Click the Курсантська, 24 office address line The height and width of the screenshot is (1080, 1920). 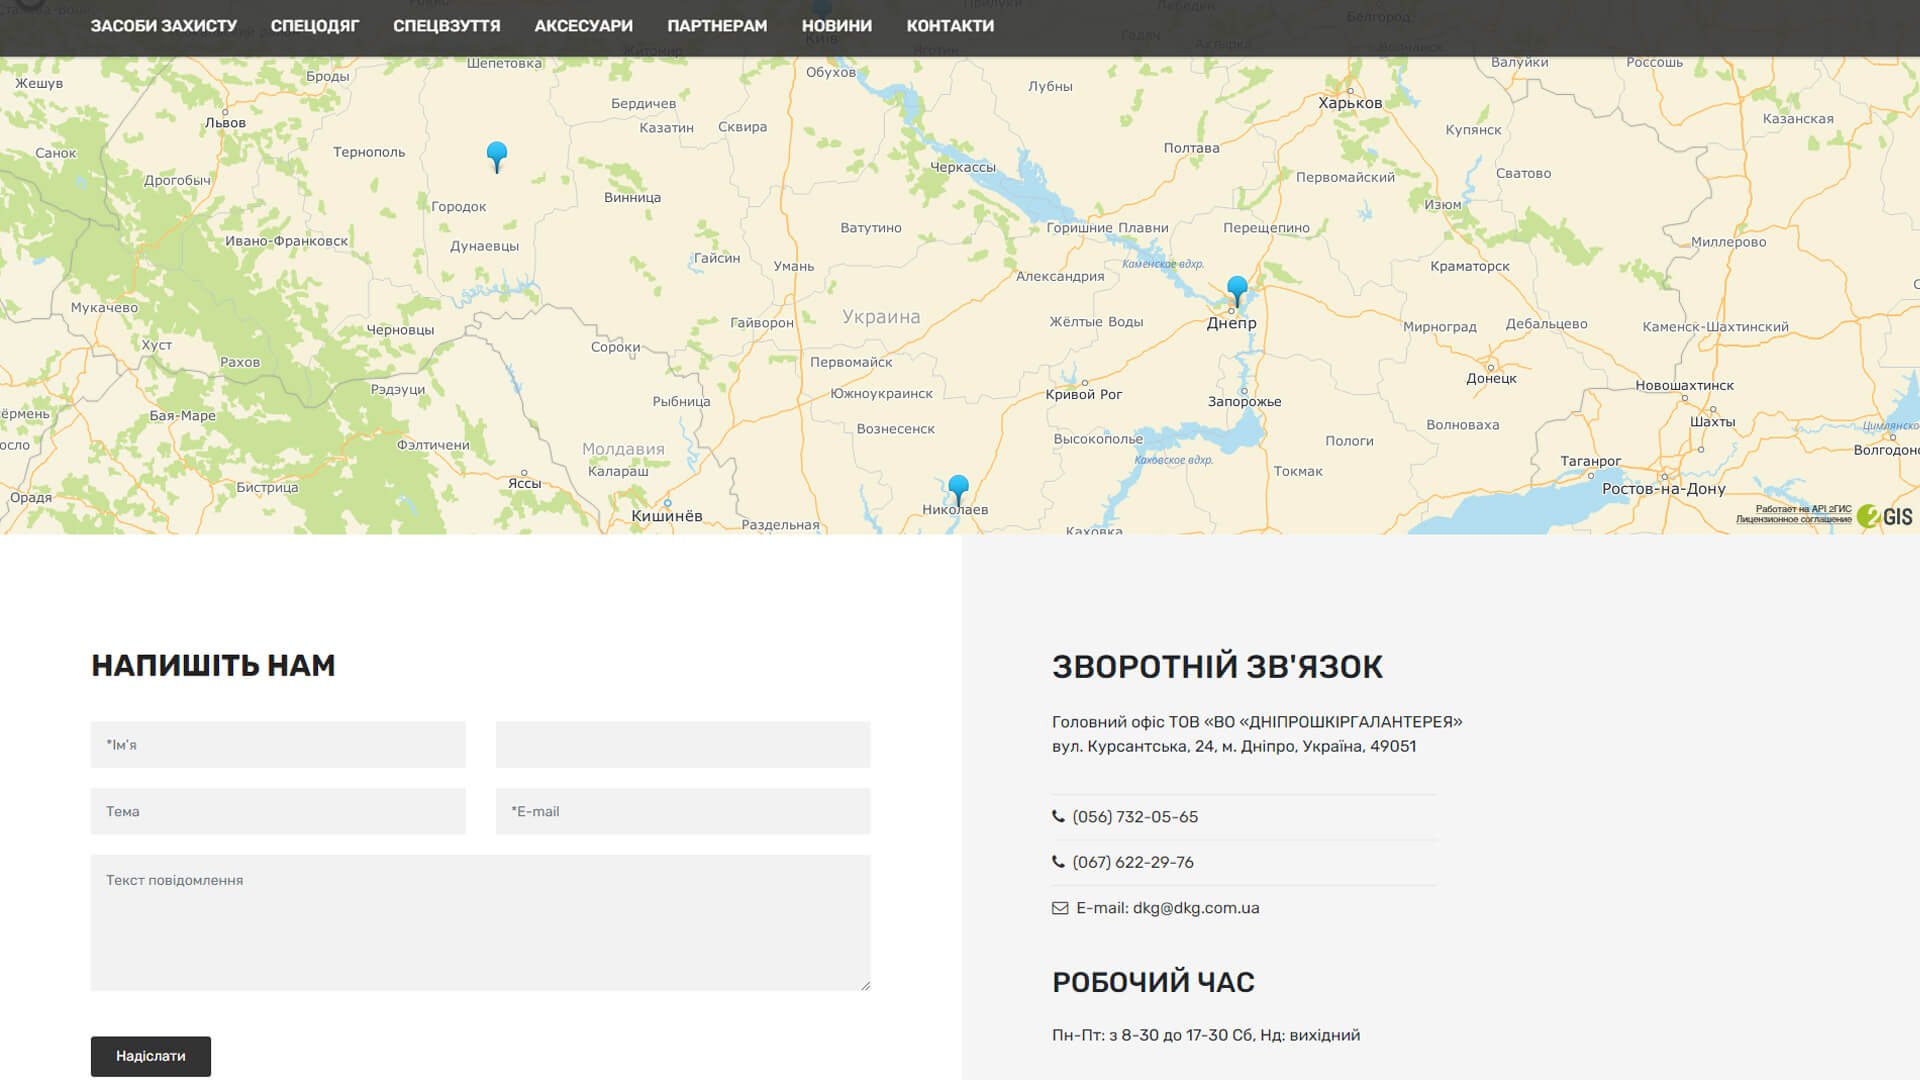[1234, 746]
